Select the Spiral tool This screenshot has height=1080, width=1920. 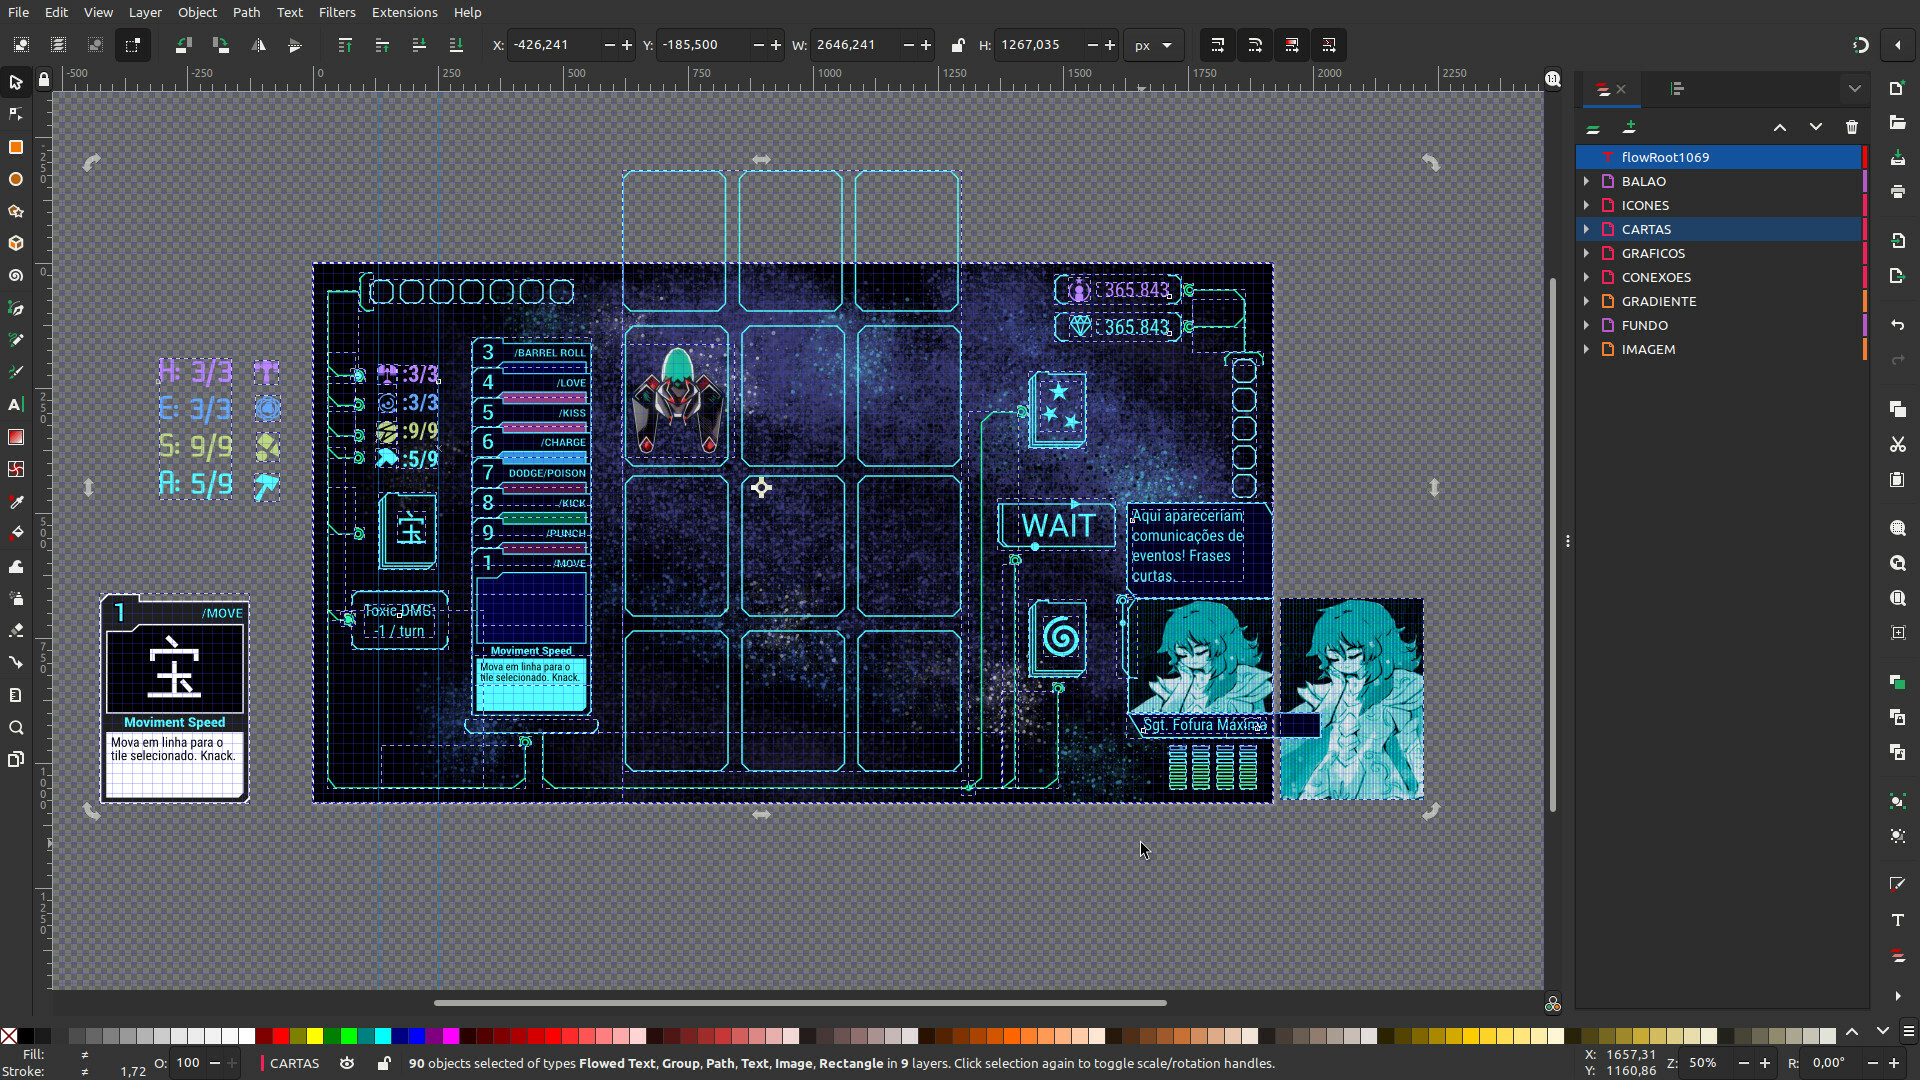pos(16,275)
